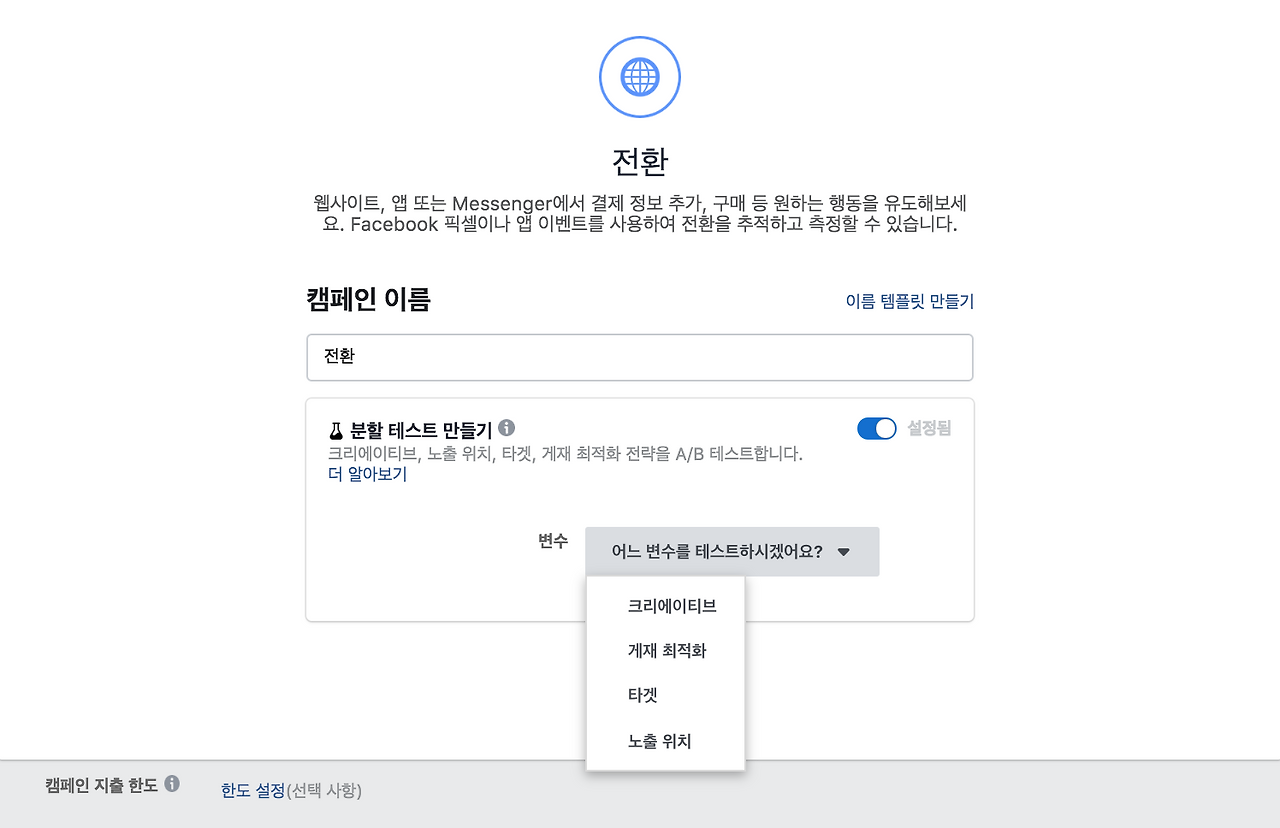Click the campaign name input containing 전환
1280x828 pixels.
640,357
